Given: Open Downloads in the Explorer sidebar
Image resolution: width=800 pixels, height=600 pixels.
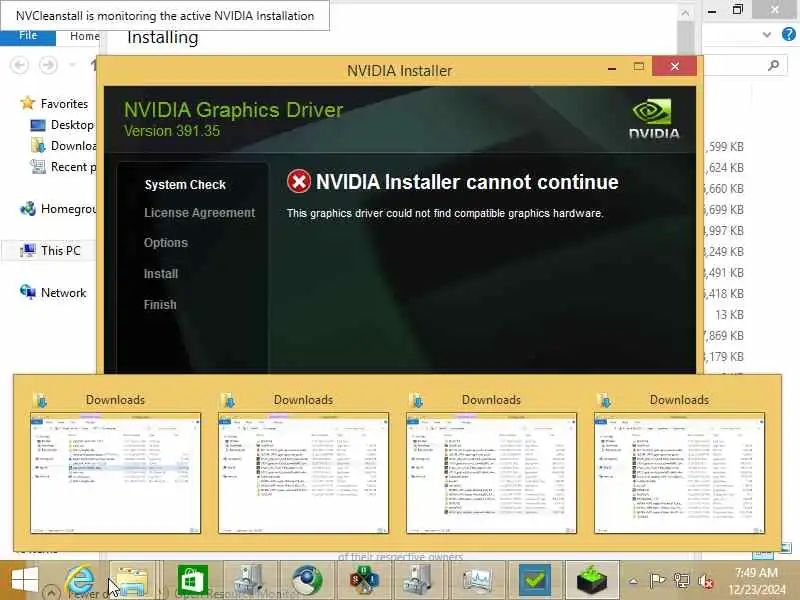Looking at the screenshot, I should click(x=64, y=146).
